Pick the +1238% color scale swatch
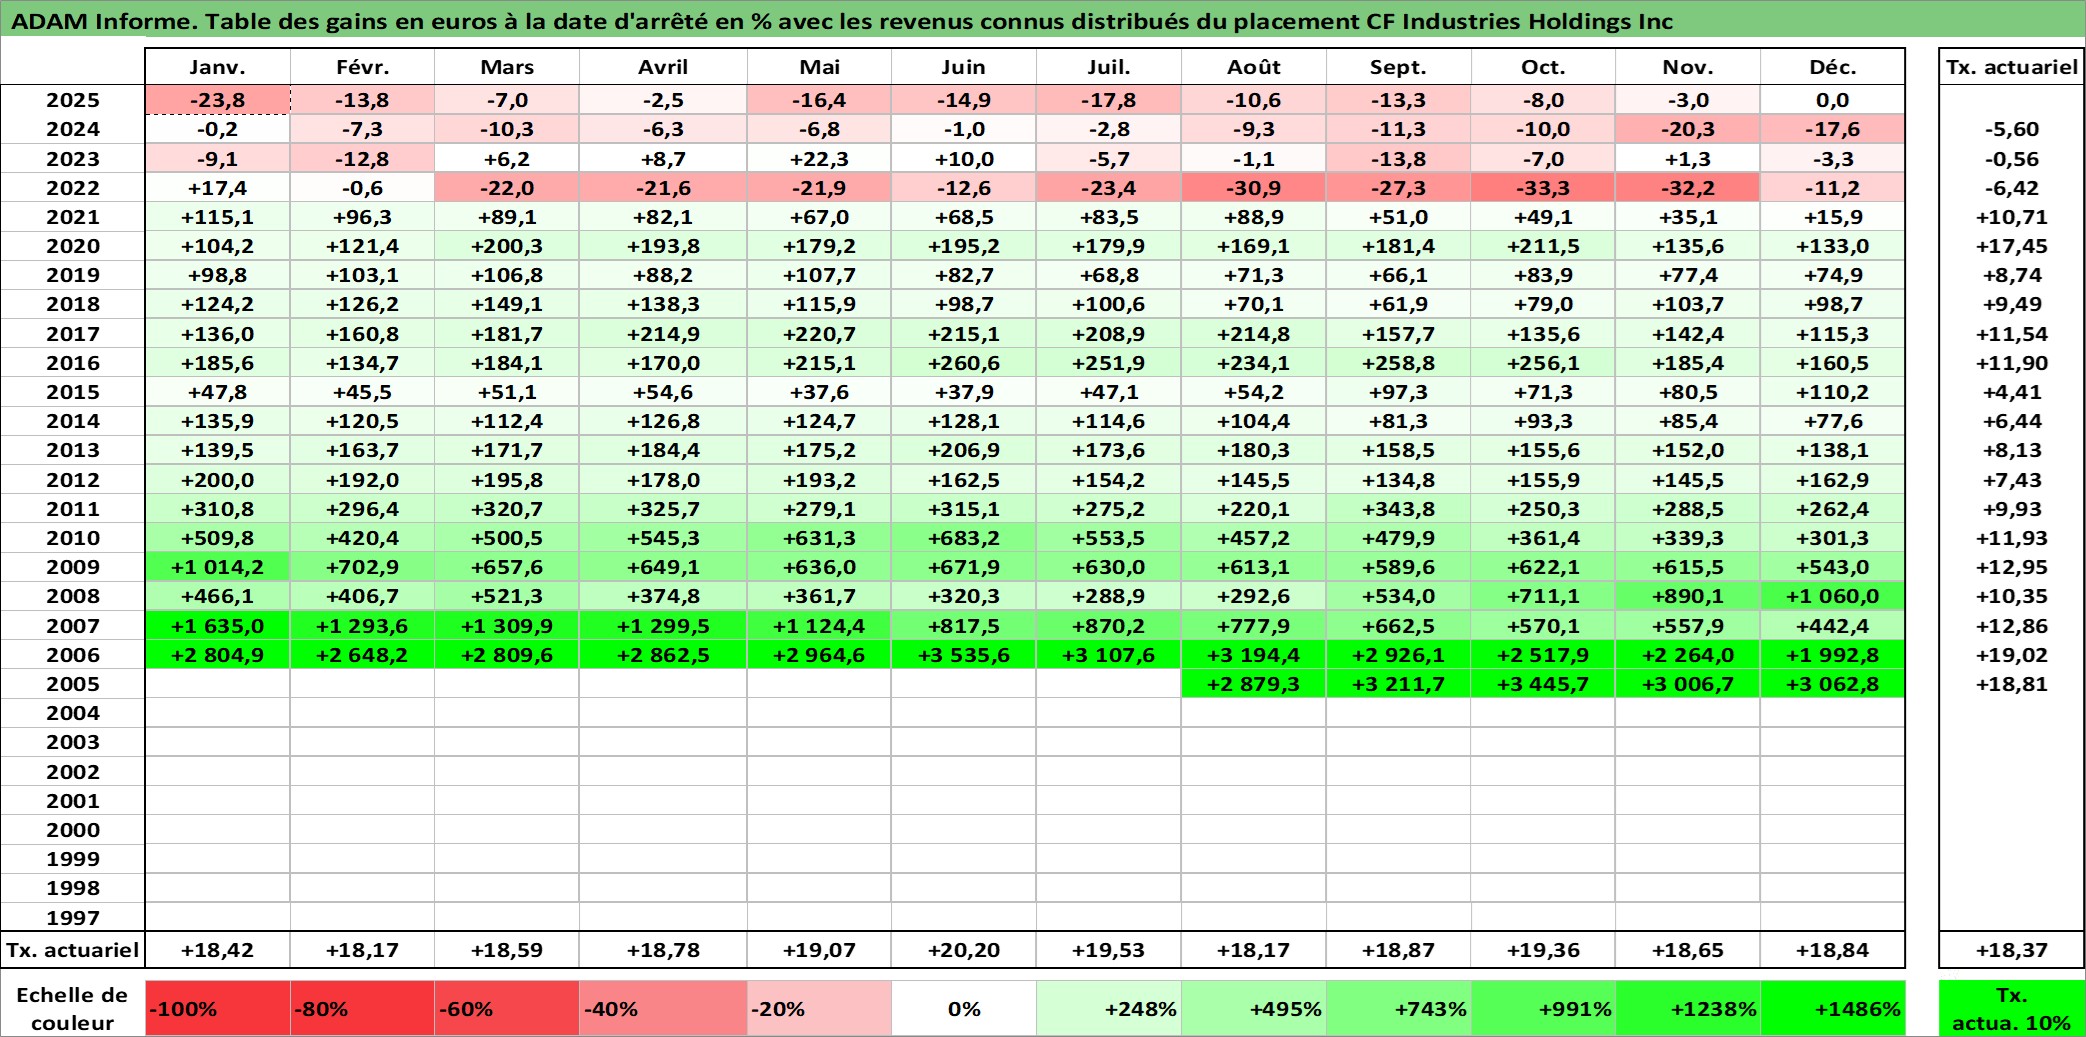This screenshot has height=1037, width=2086. point(1688,1009)
